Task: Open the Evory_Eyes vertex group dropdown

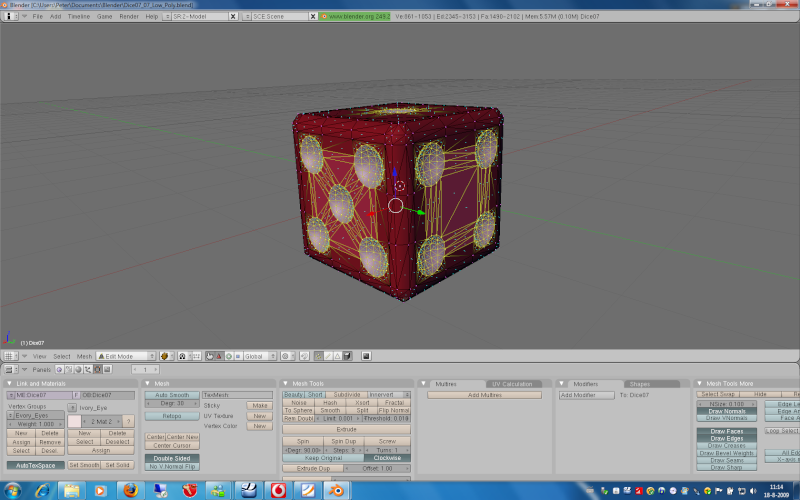Action: tap(11, 416)
